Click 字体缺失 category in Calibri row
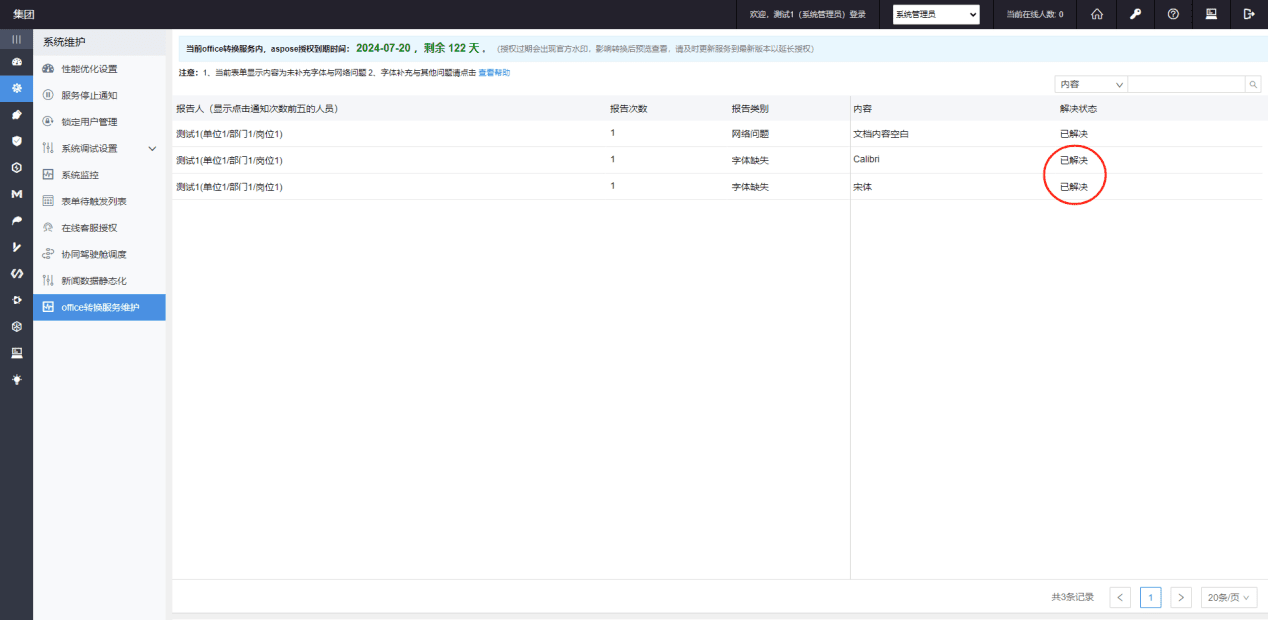The height and width of the screenshot is (620, 1268). [750, 160]
